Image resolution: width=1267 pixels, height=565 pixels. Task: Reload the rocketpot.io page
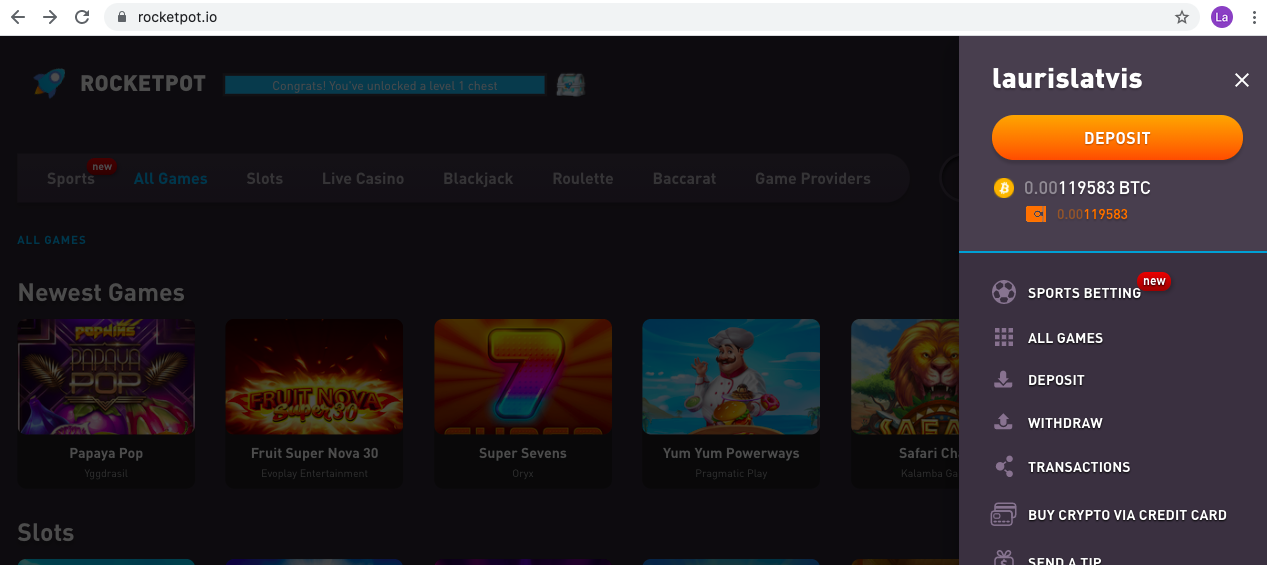[82, 17]
